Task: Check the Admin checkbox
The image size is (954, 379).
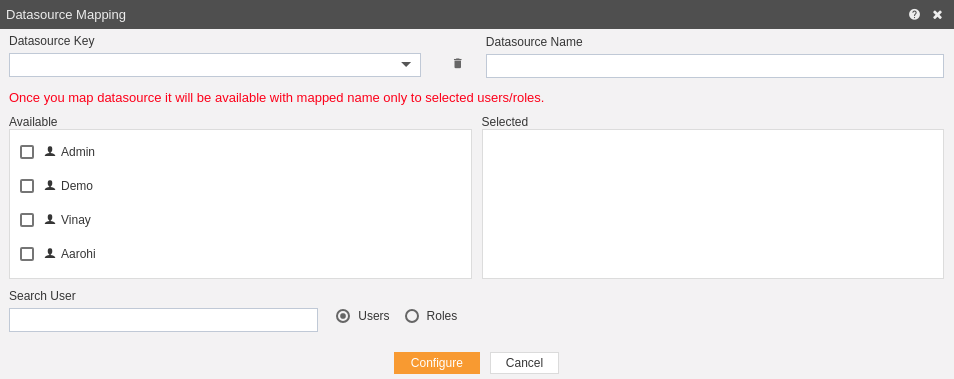Action: click(x=27, y=152)
